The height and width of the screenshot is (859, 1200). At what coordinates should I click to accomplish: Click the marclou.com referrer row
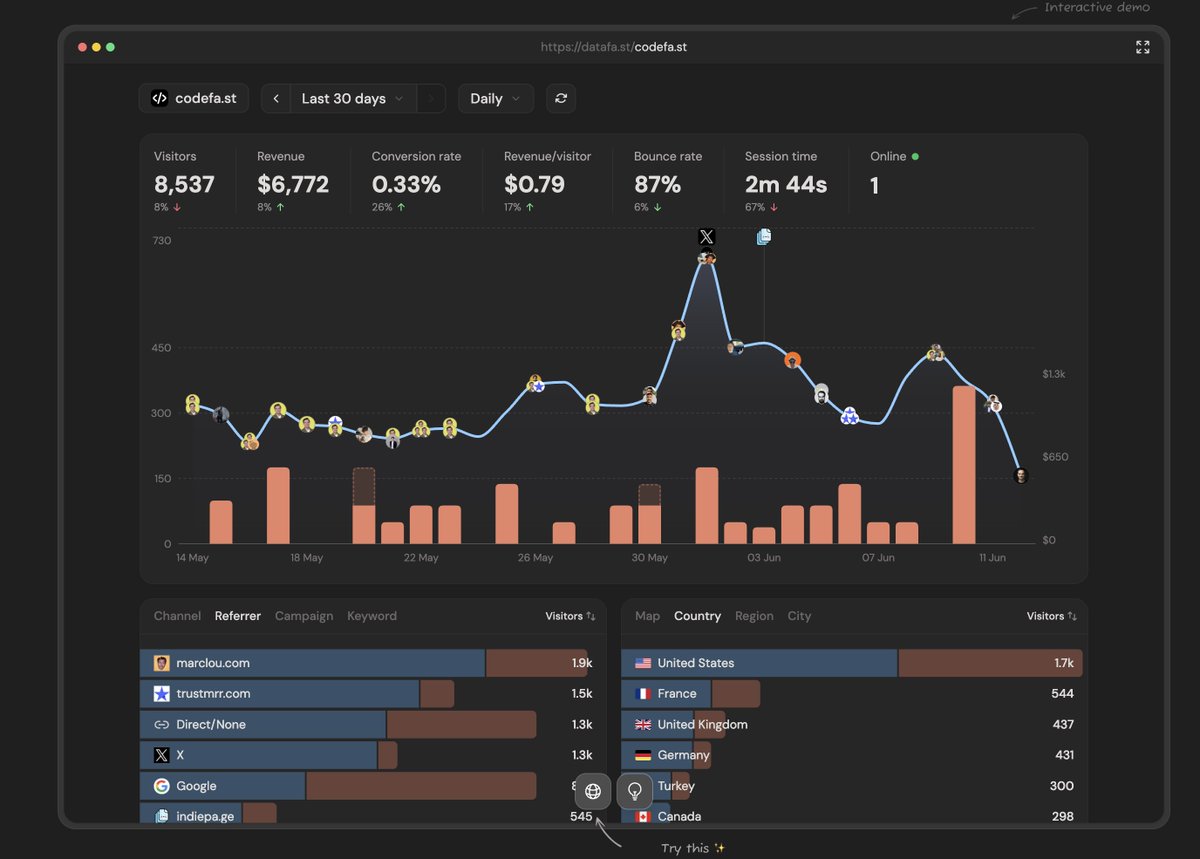tap(371, 663)
